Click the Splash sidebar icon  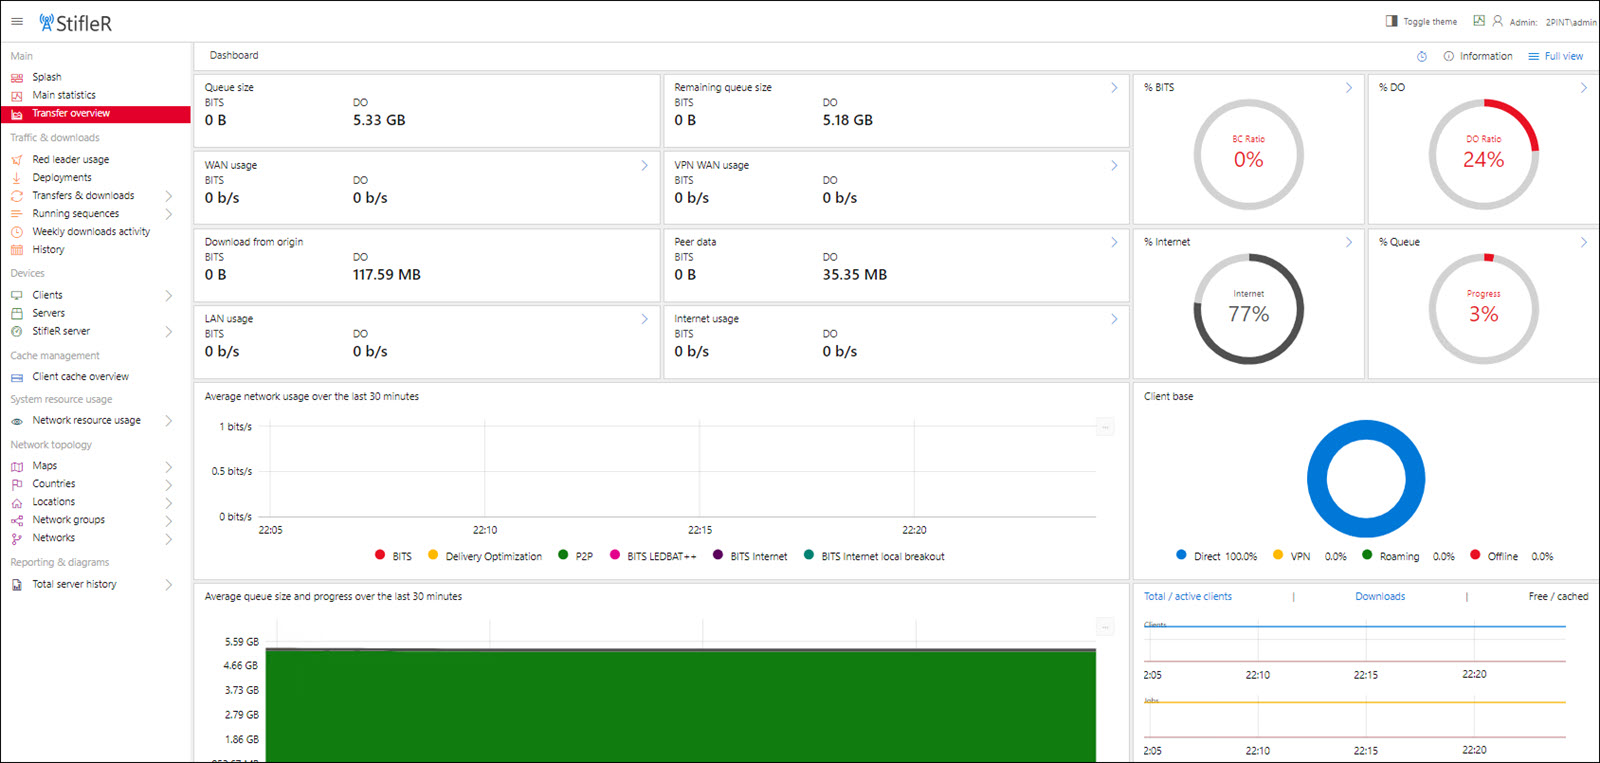tap(17, 77)
